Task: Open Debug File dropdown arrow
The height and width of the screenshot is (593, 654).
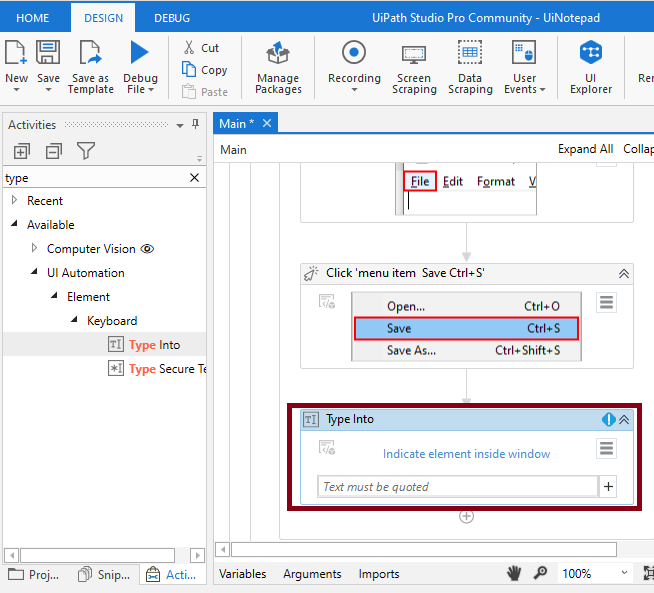Action: 151,90
